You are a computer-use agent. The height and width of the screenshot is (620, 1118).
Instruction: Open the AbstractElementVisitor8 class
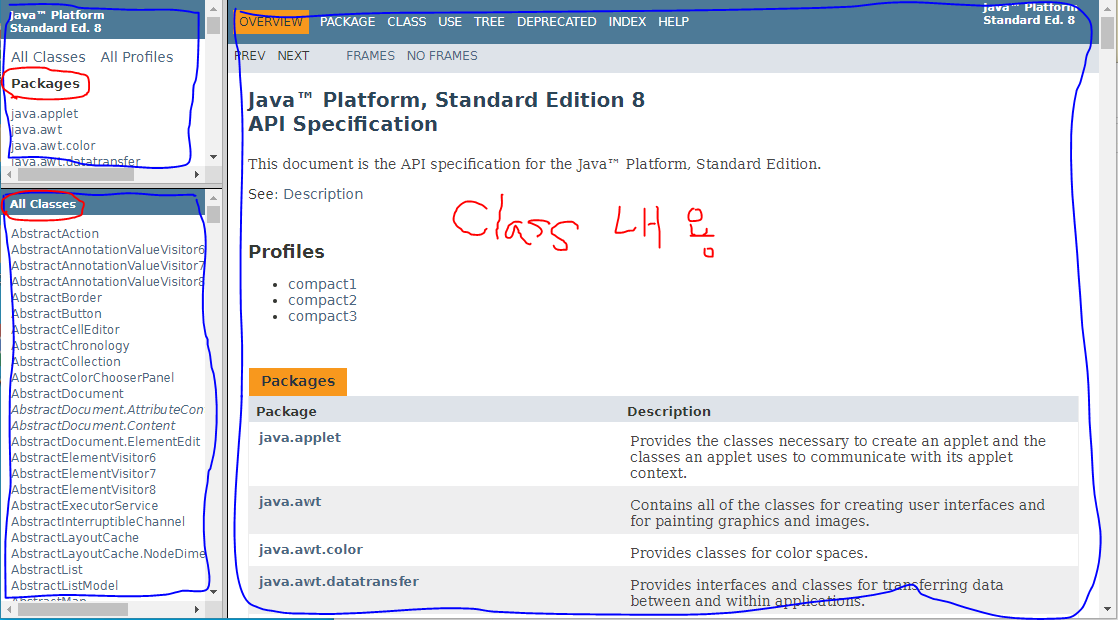click(83, 490)
